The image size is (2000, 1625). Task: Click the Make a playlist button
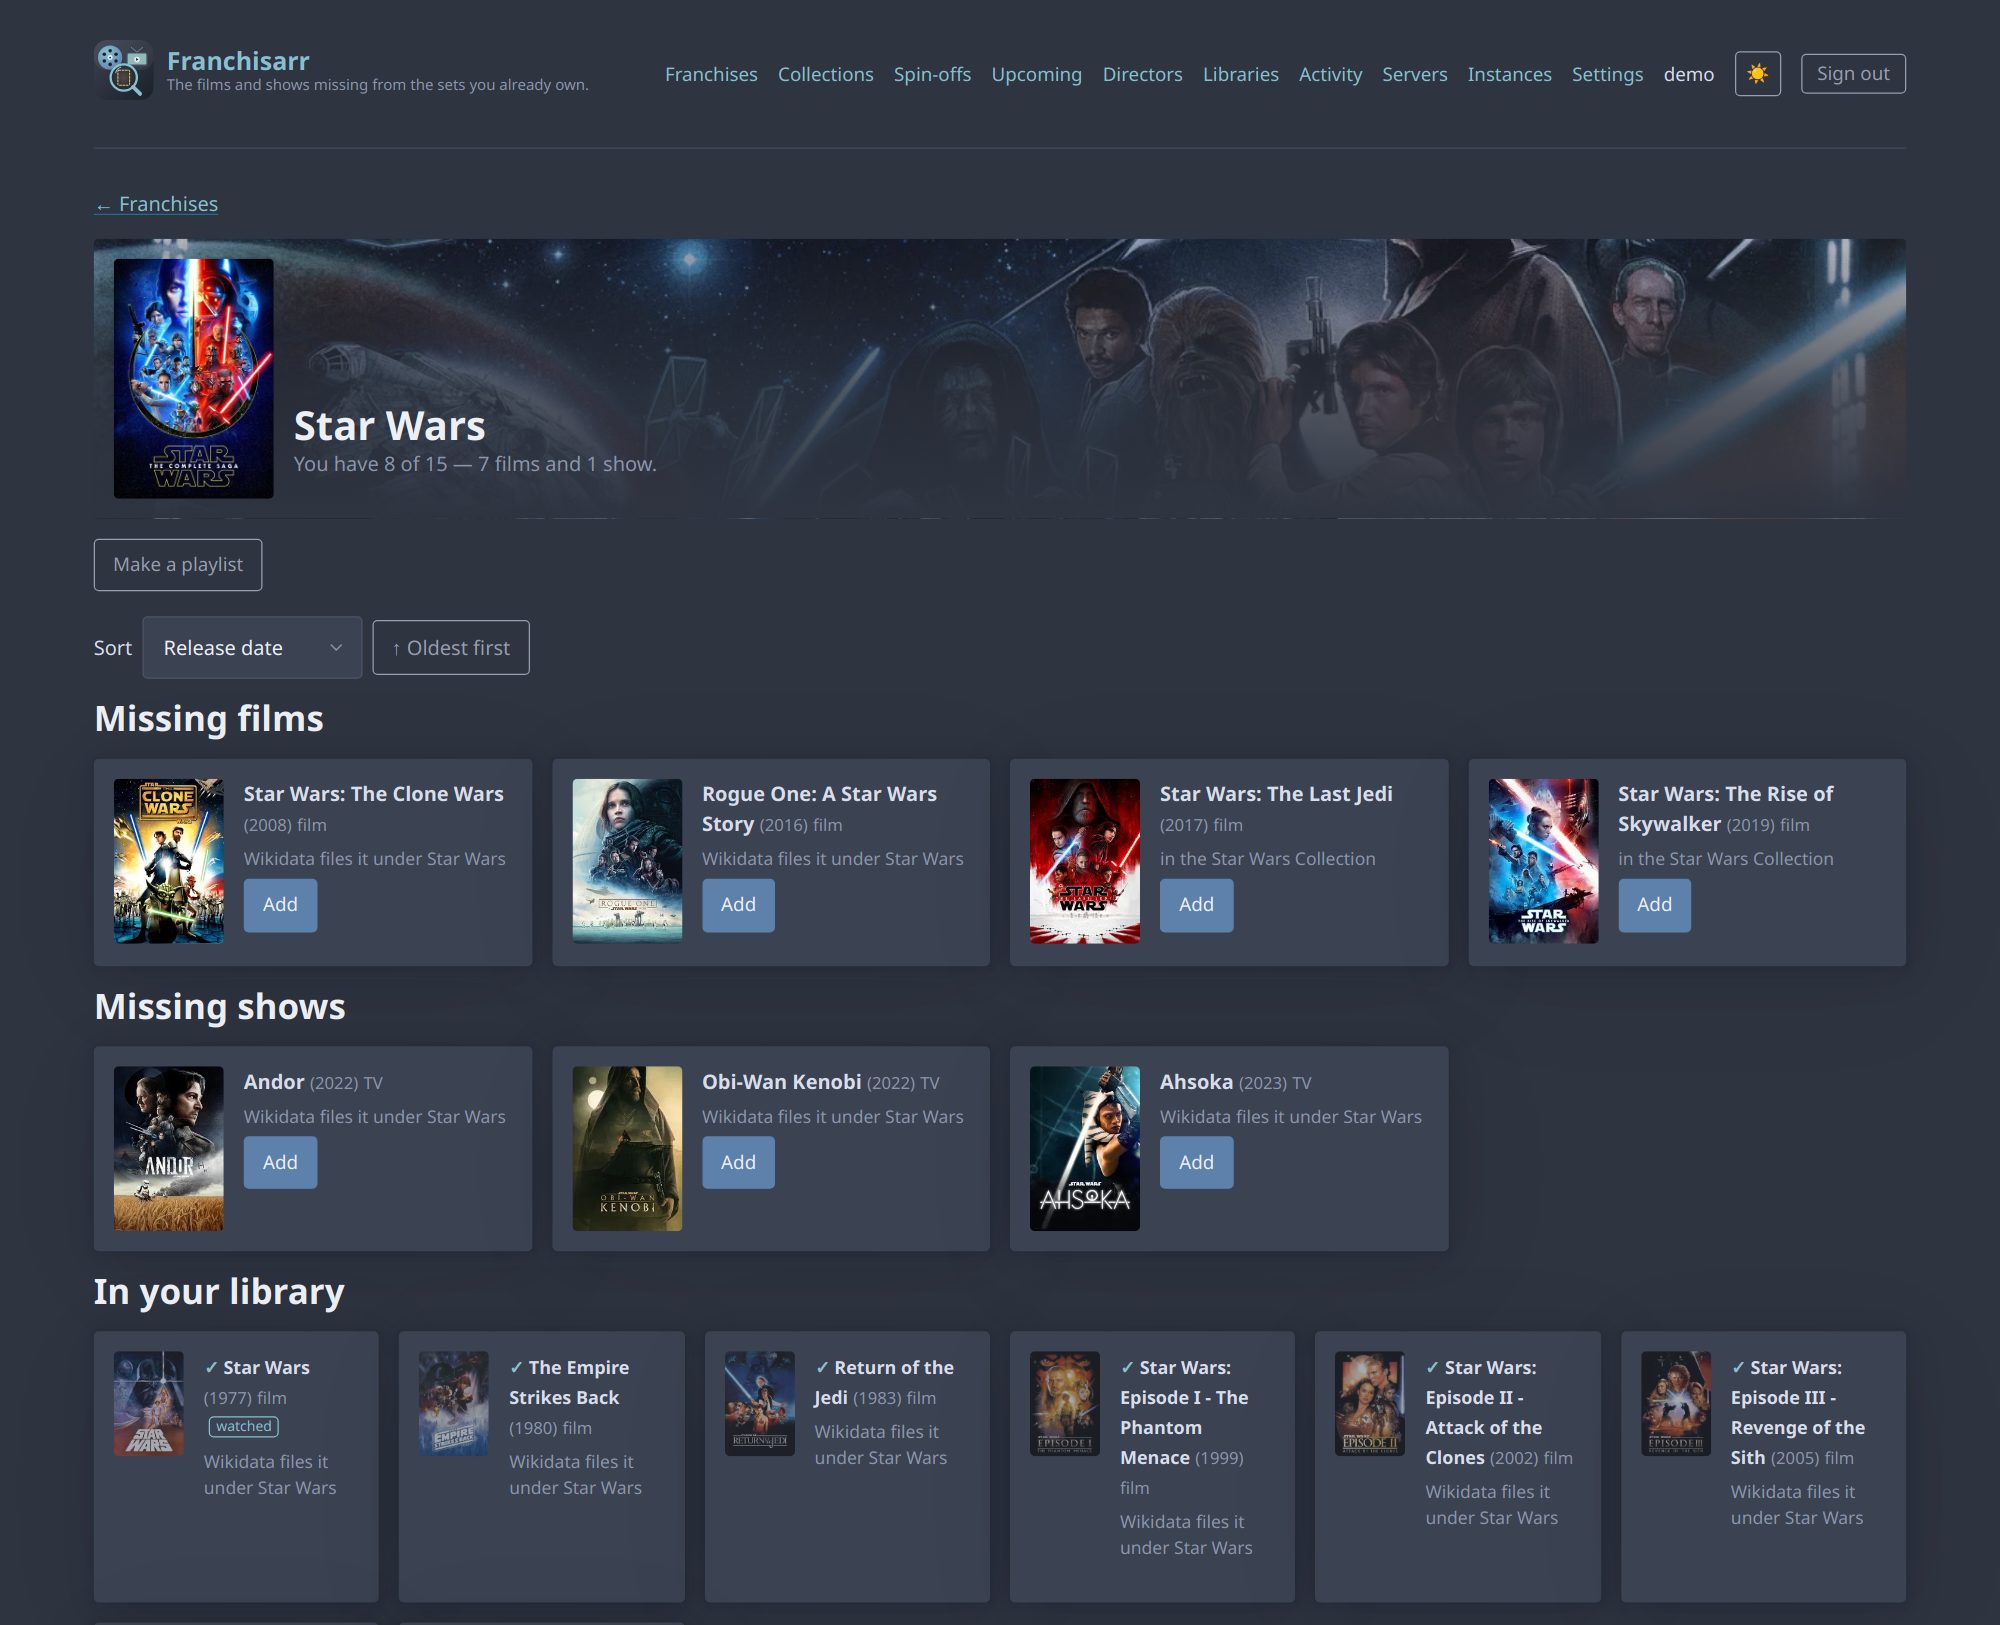coord(178,565)
